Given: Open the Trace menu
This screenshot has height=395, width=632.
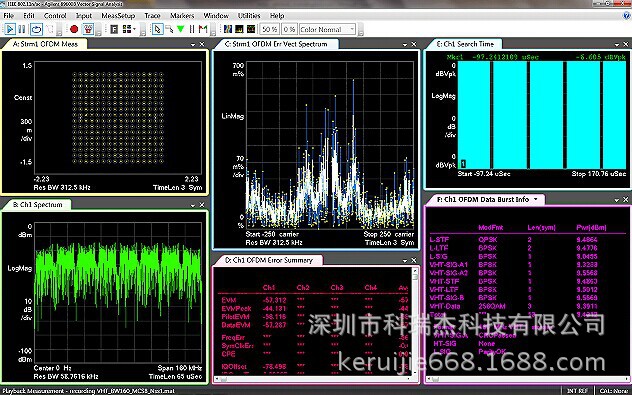Looking at the screenshot, I should tap(152, 15).
